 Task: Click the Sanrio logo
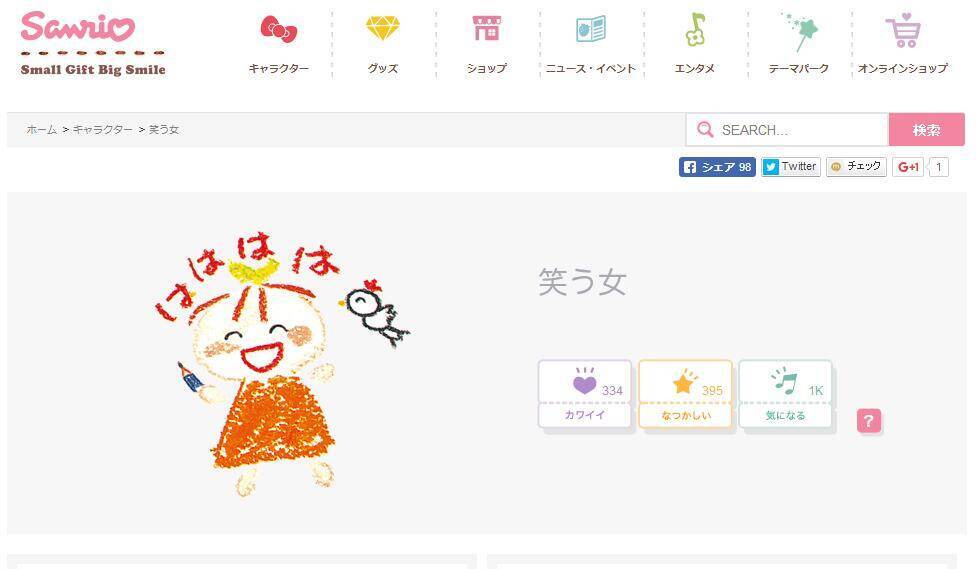(93, 44)
